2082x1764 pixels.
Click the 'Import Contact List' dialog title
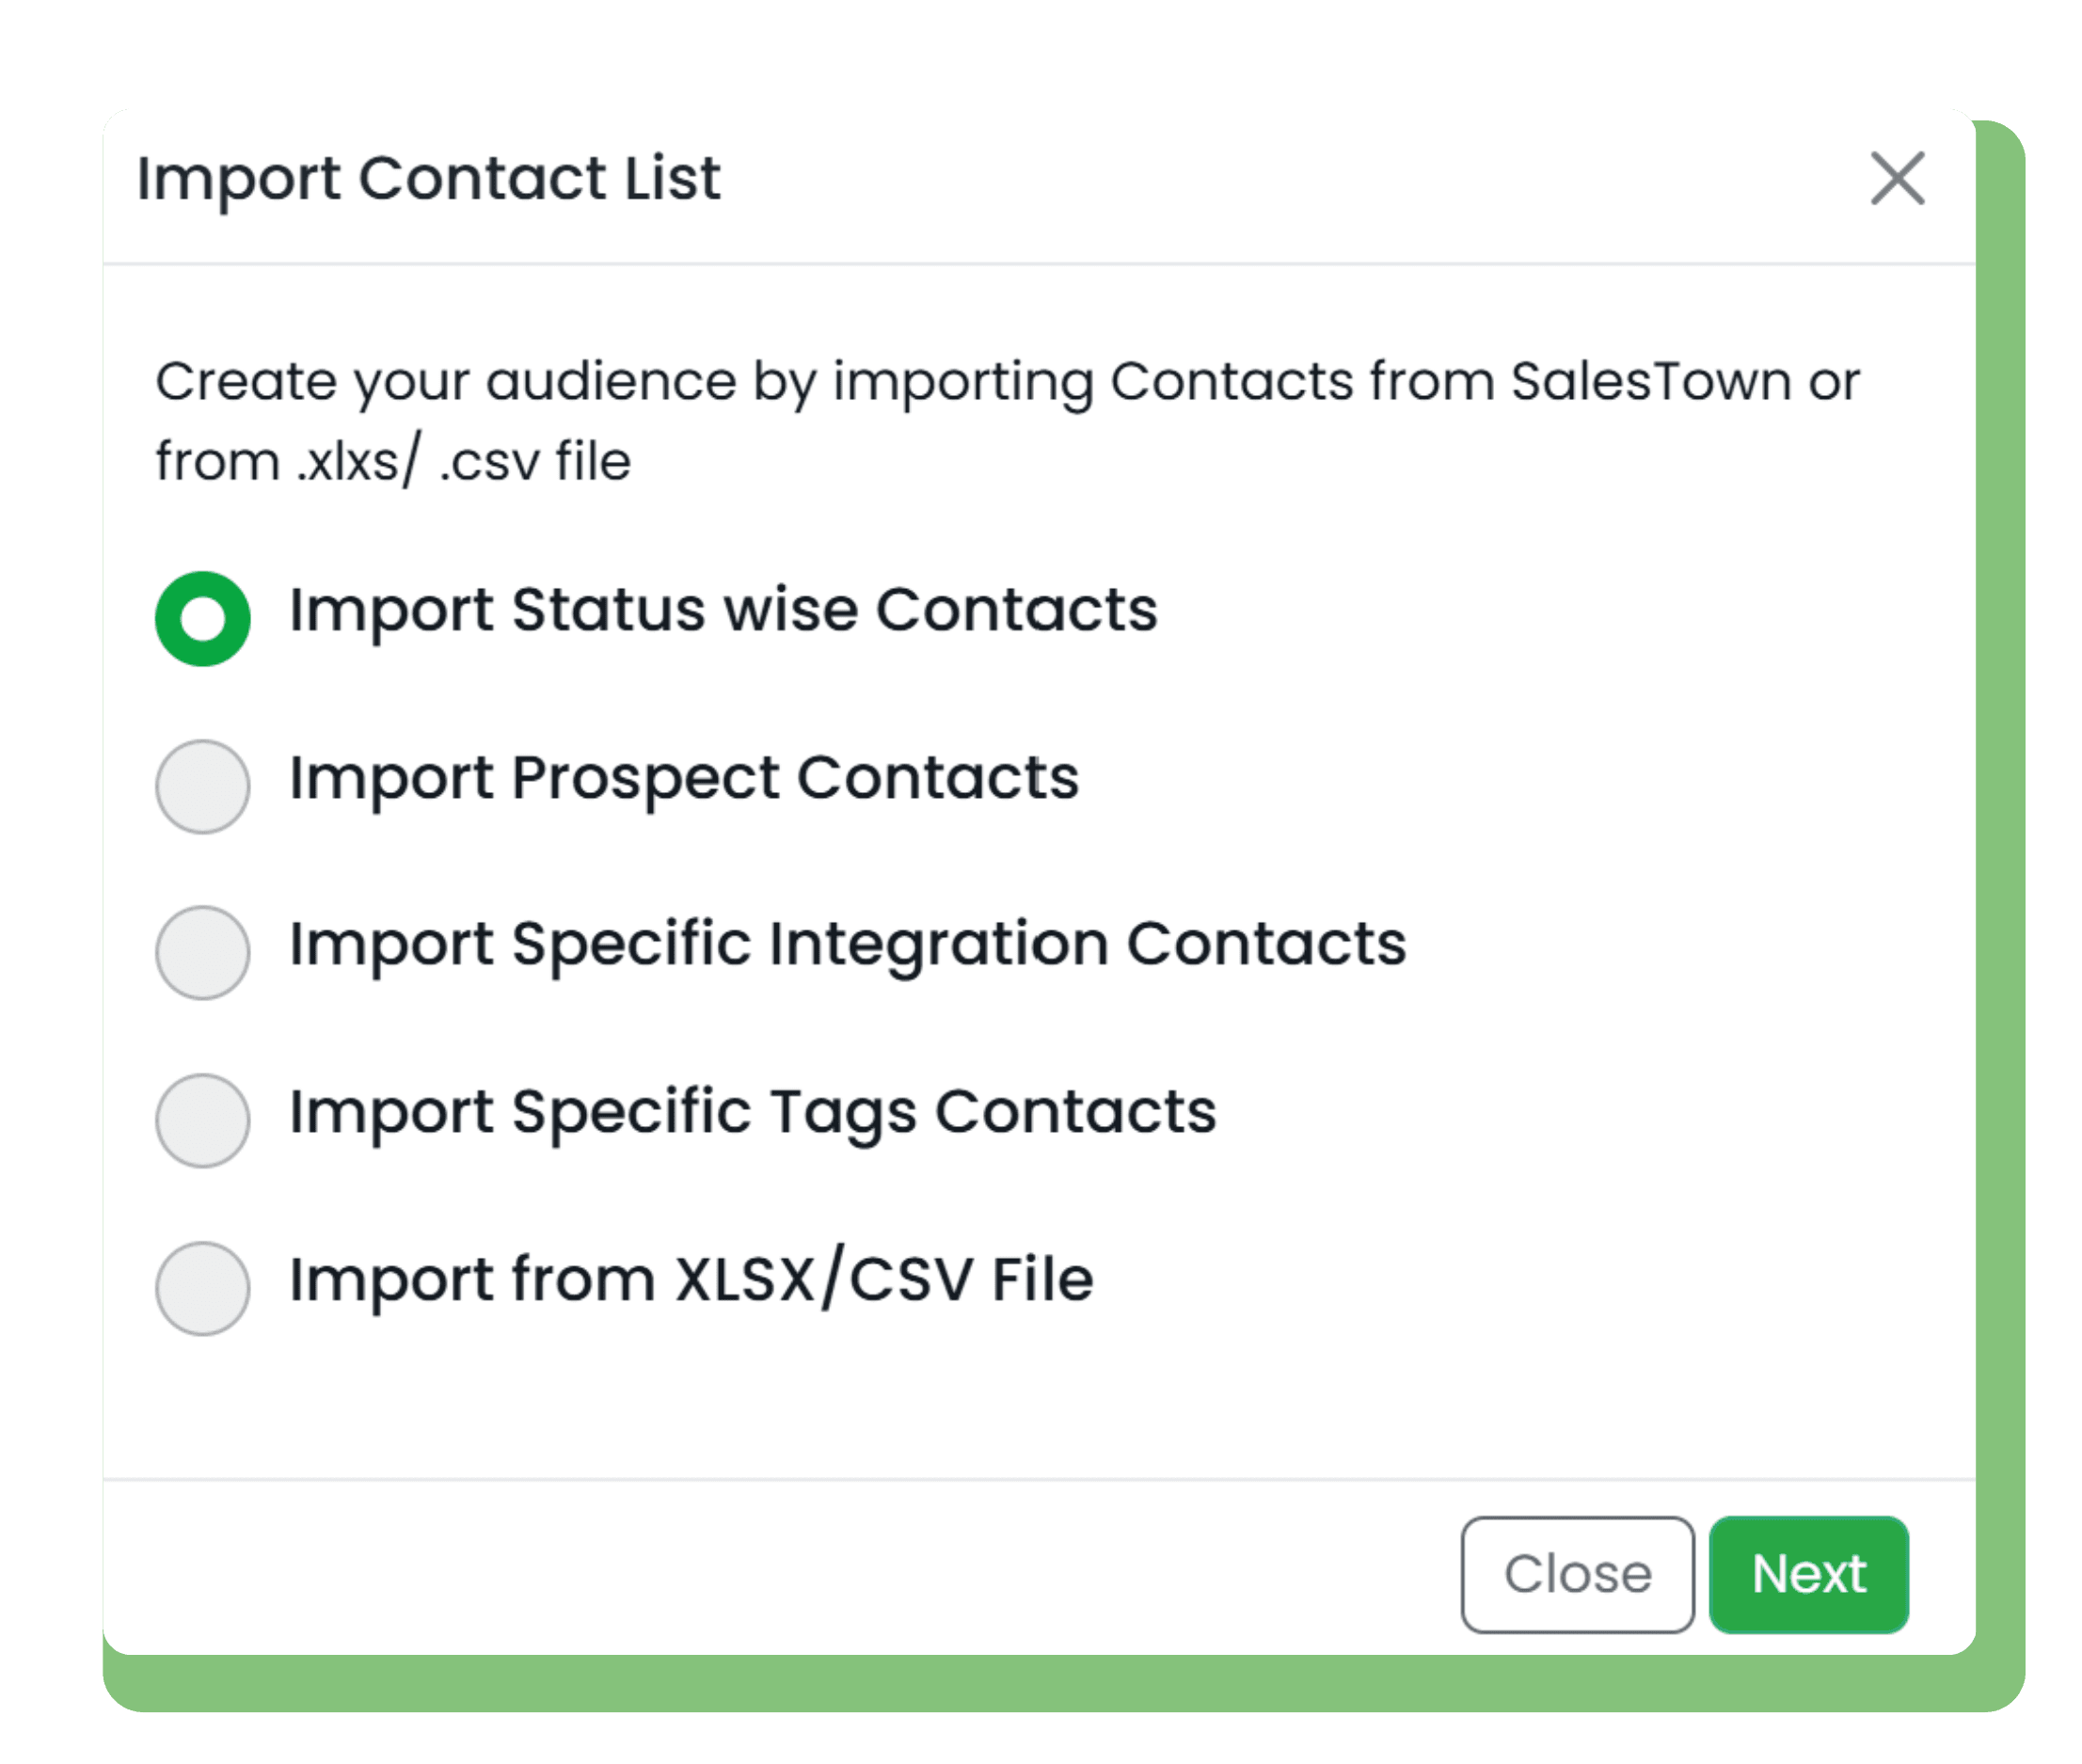point(428,179)
